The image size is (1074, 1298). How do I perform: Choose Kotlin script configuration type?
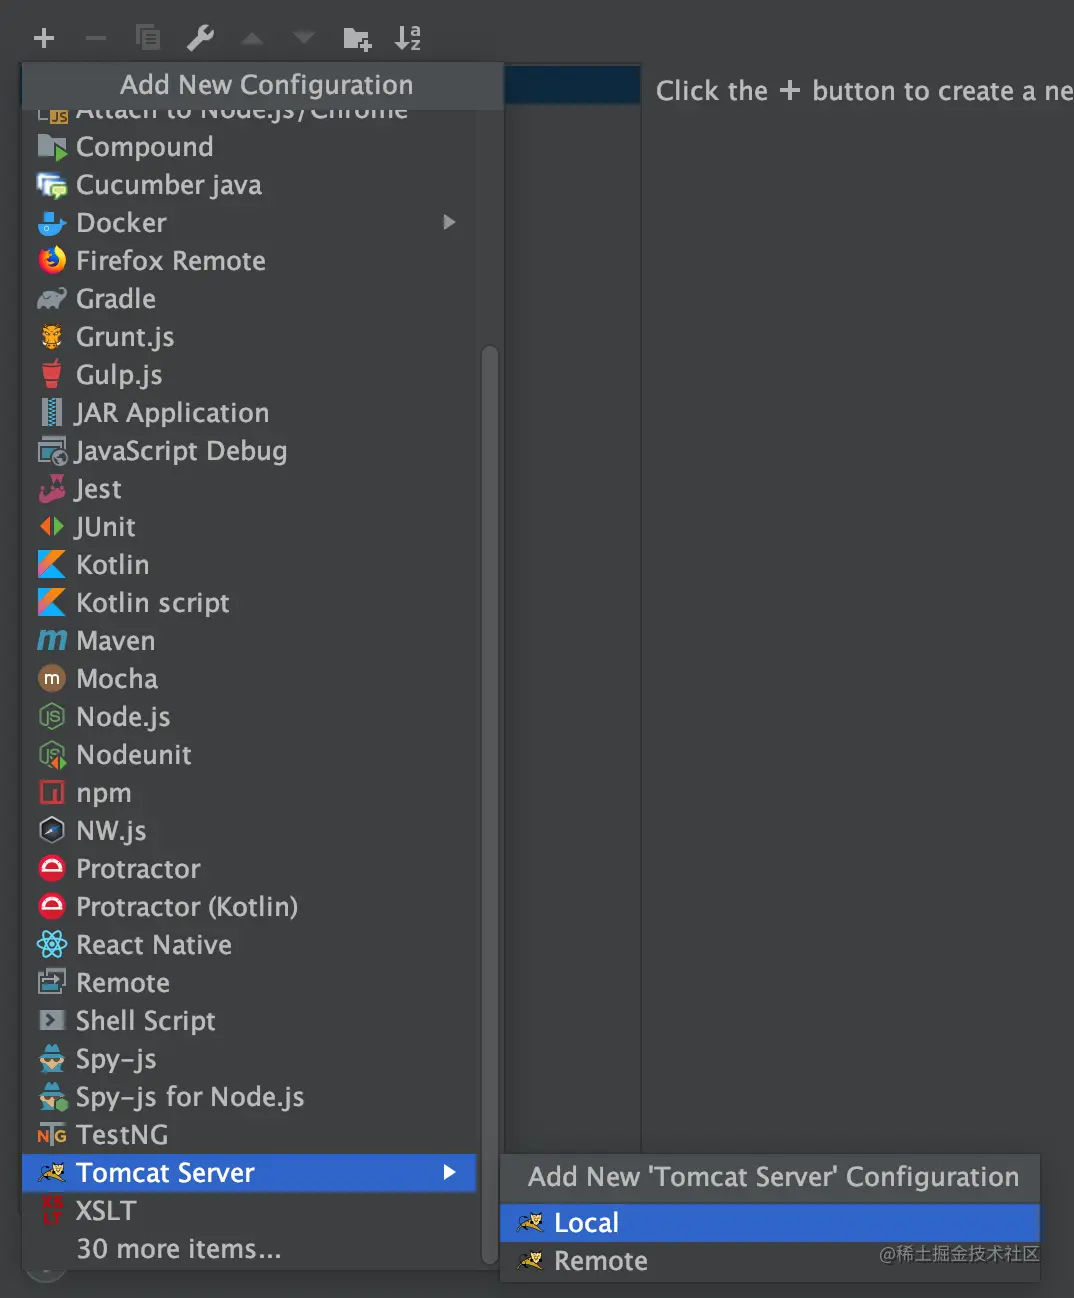point(249,603)
